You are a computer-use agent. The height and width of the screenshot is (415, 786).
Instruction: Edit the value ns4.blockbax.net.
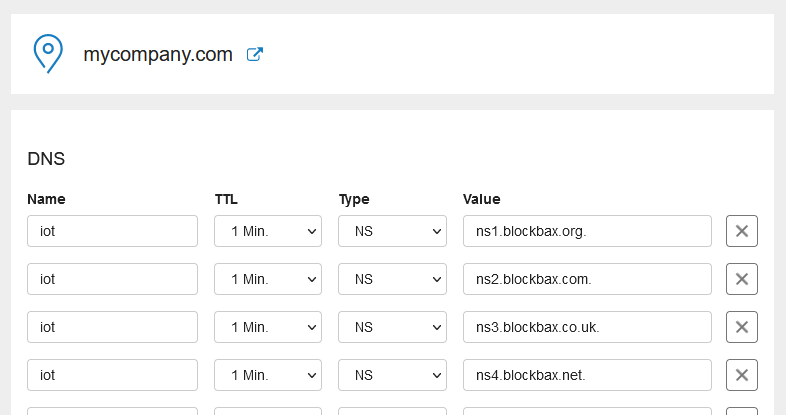click(x=587, y=375)
